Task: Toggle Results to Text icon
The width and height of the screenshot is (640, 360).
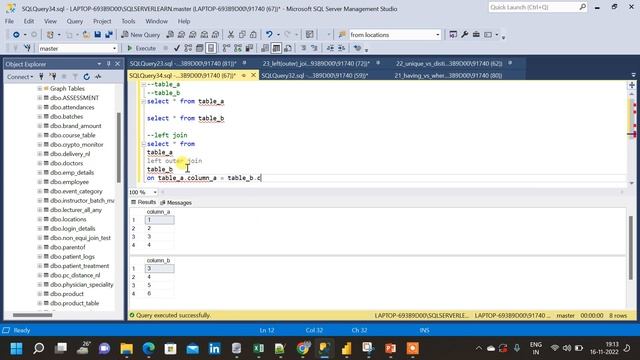Action: (x=265, y=48)
